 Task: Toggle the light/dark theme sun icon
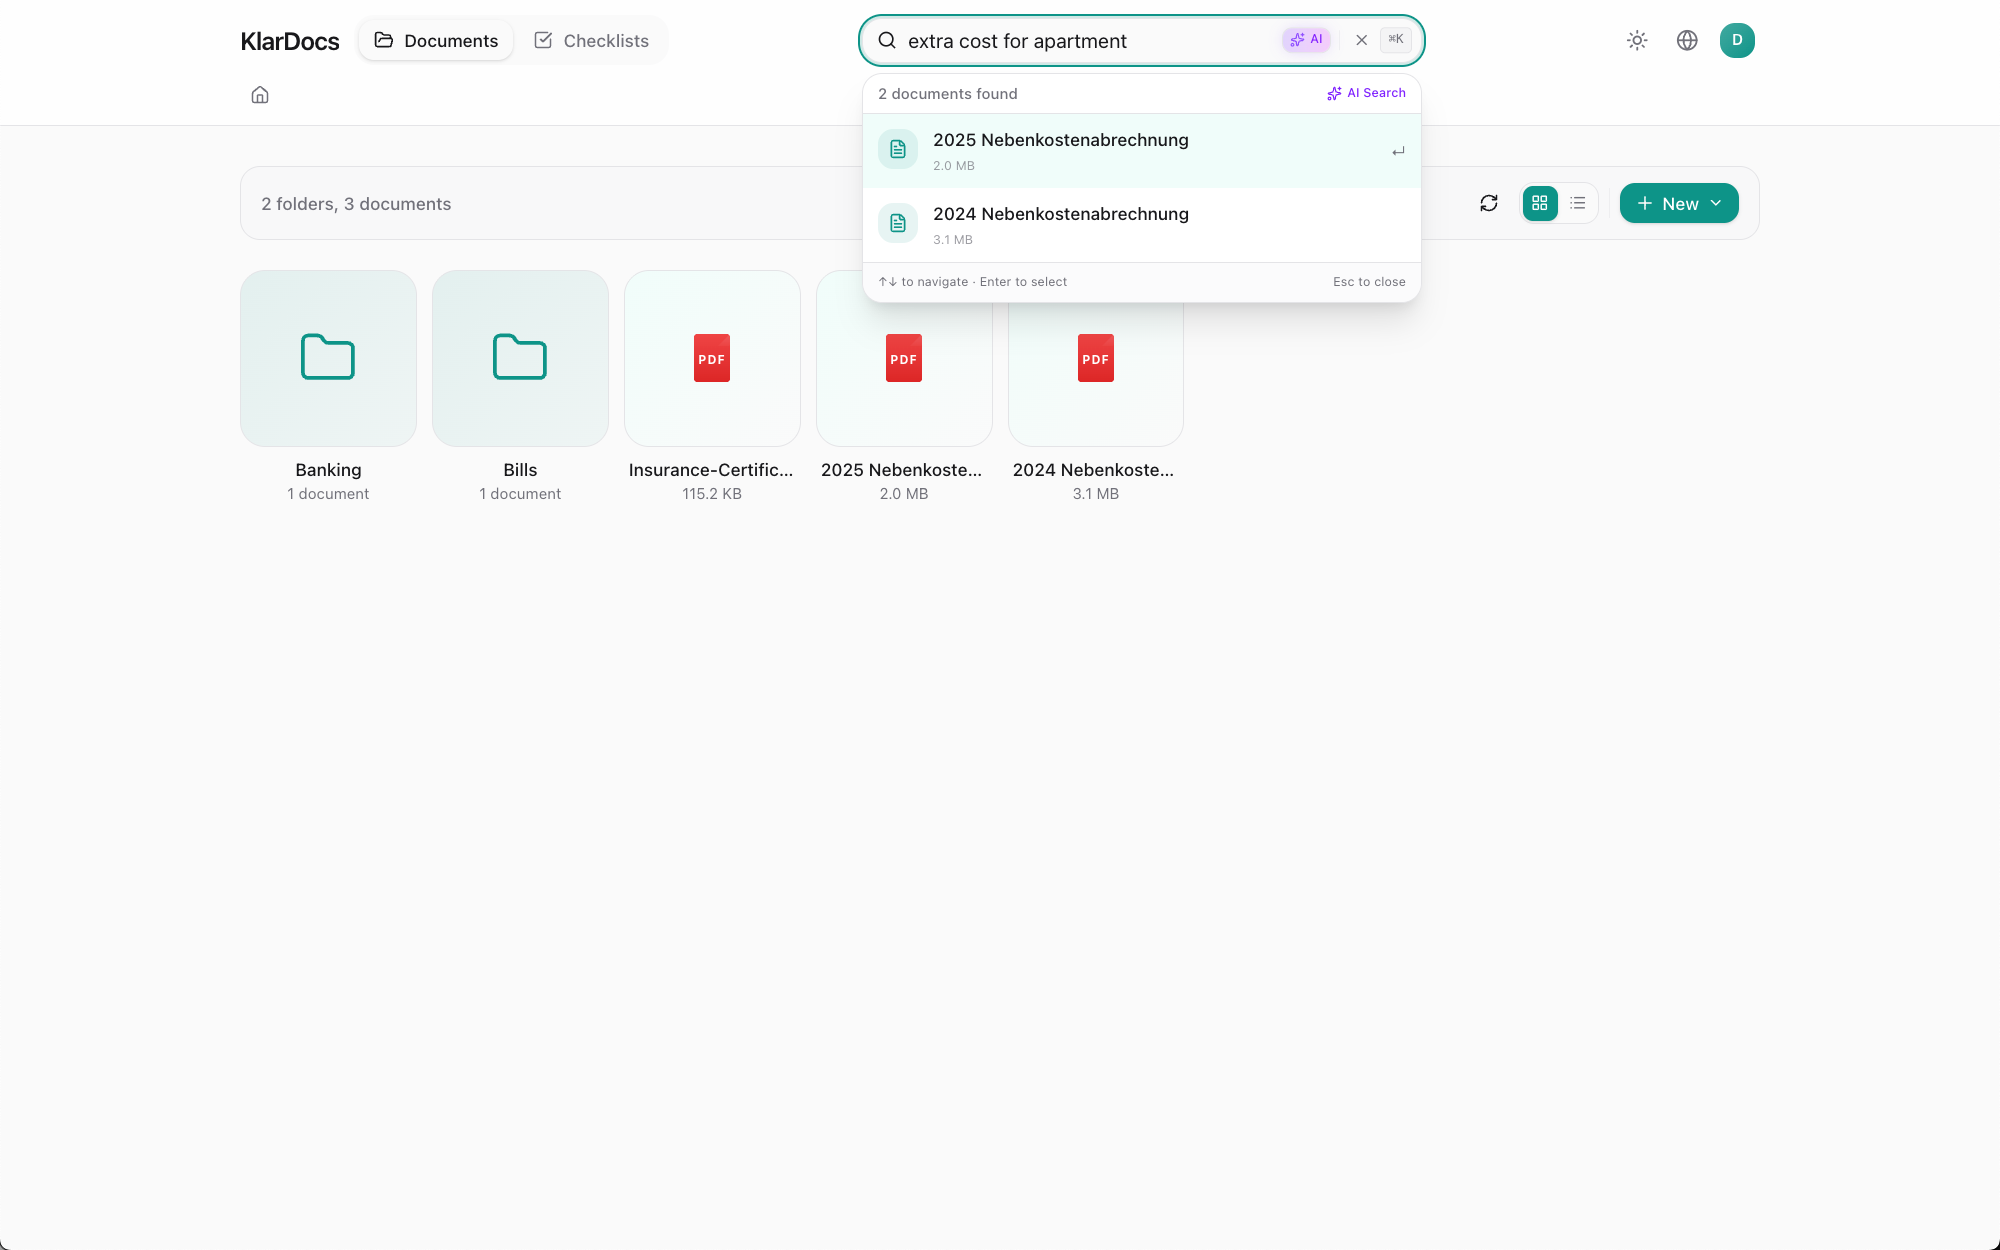(x=1637, y=41)
